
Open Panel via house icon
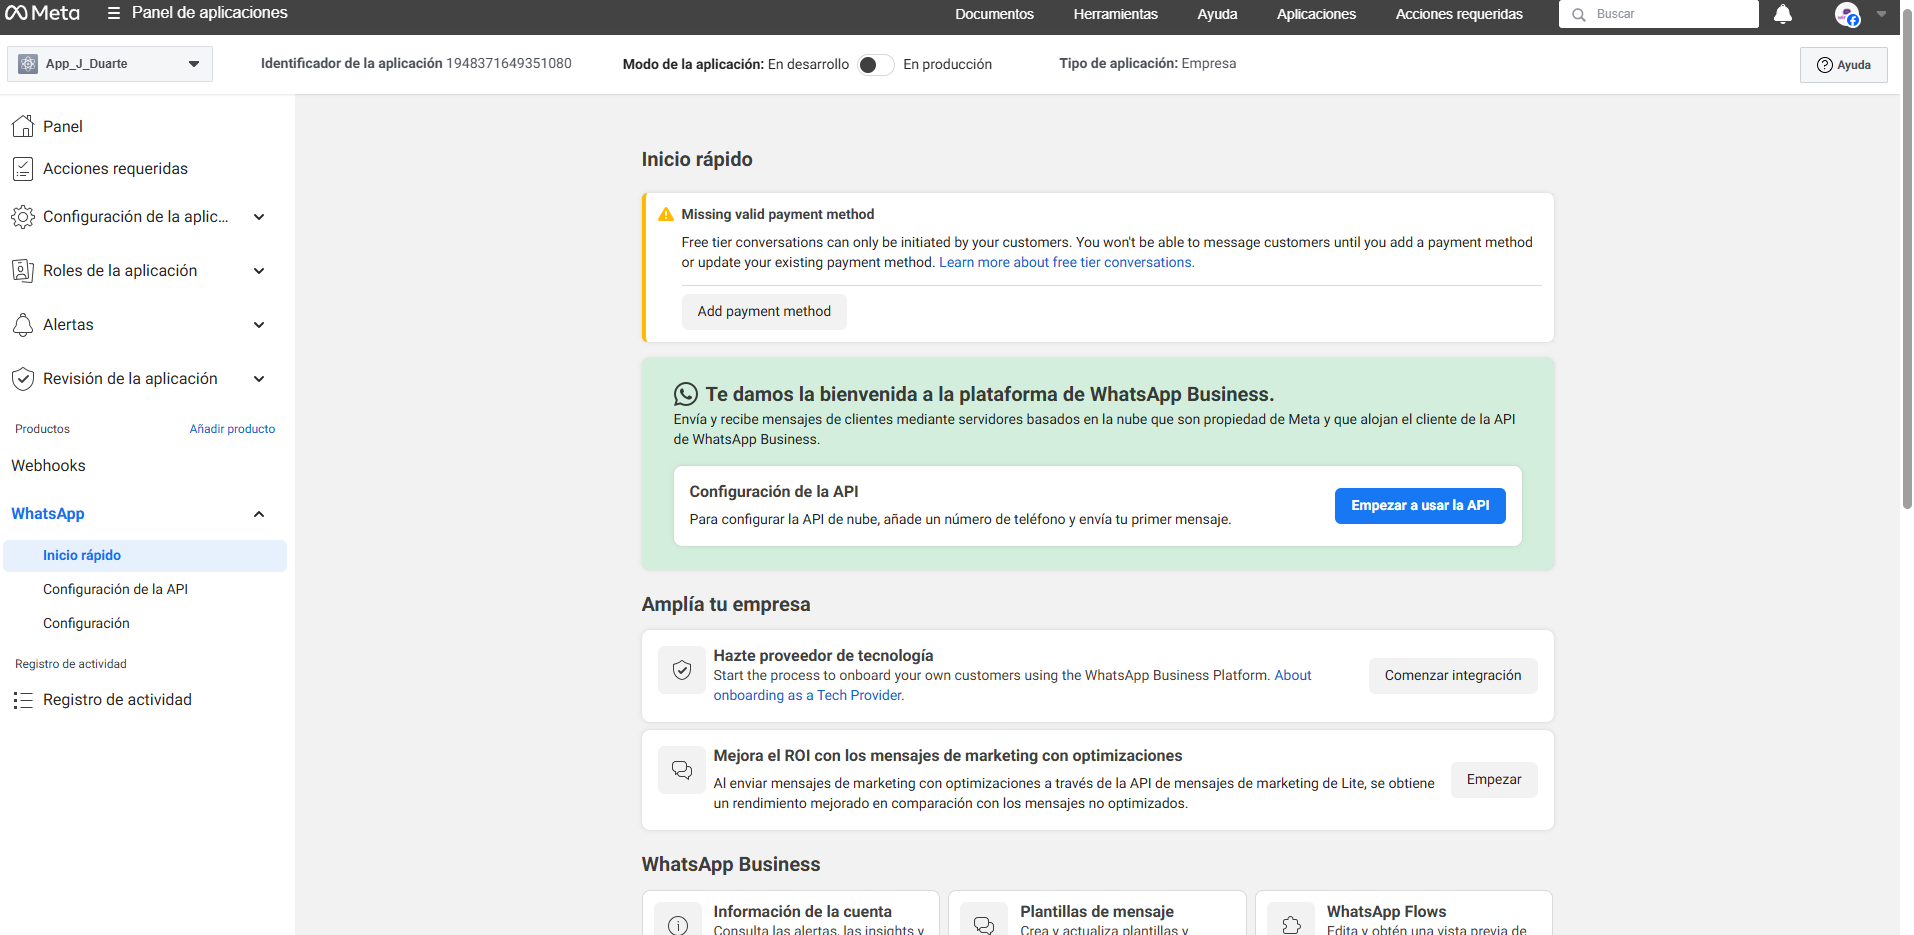pyautogui.click(x=23, y=126)
